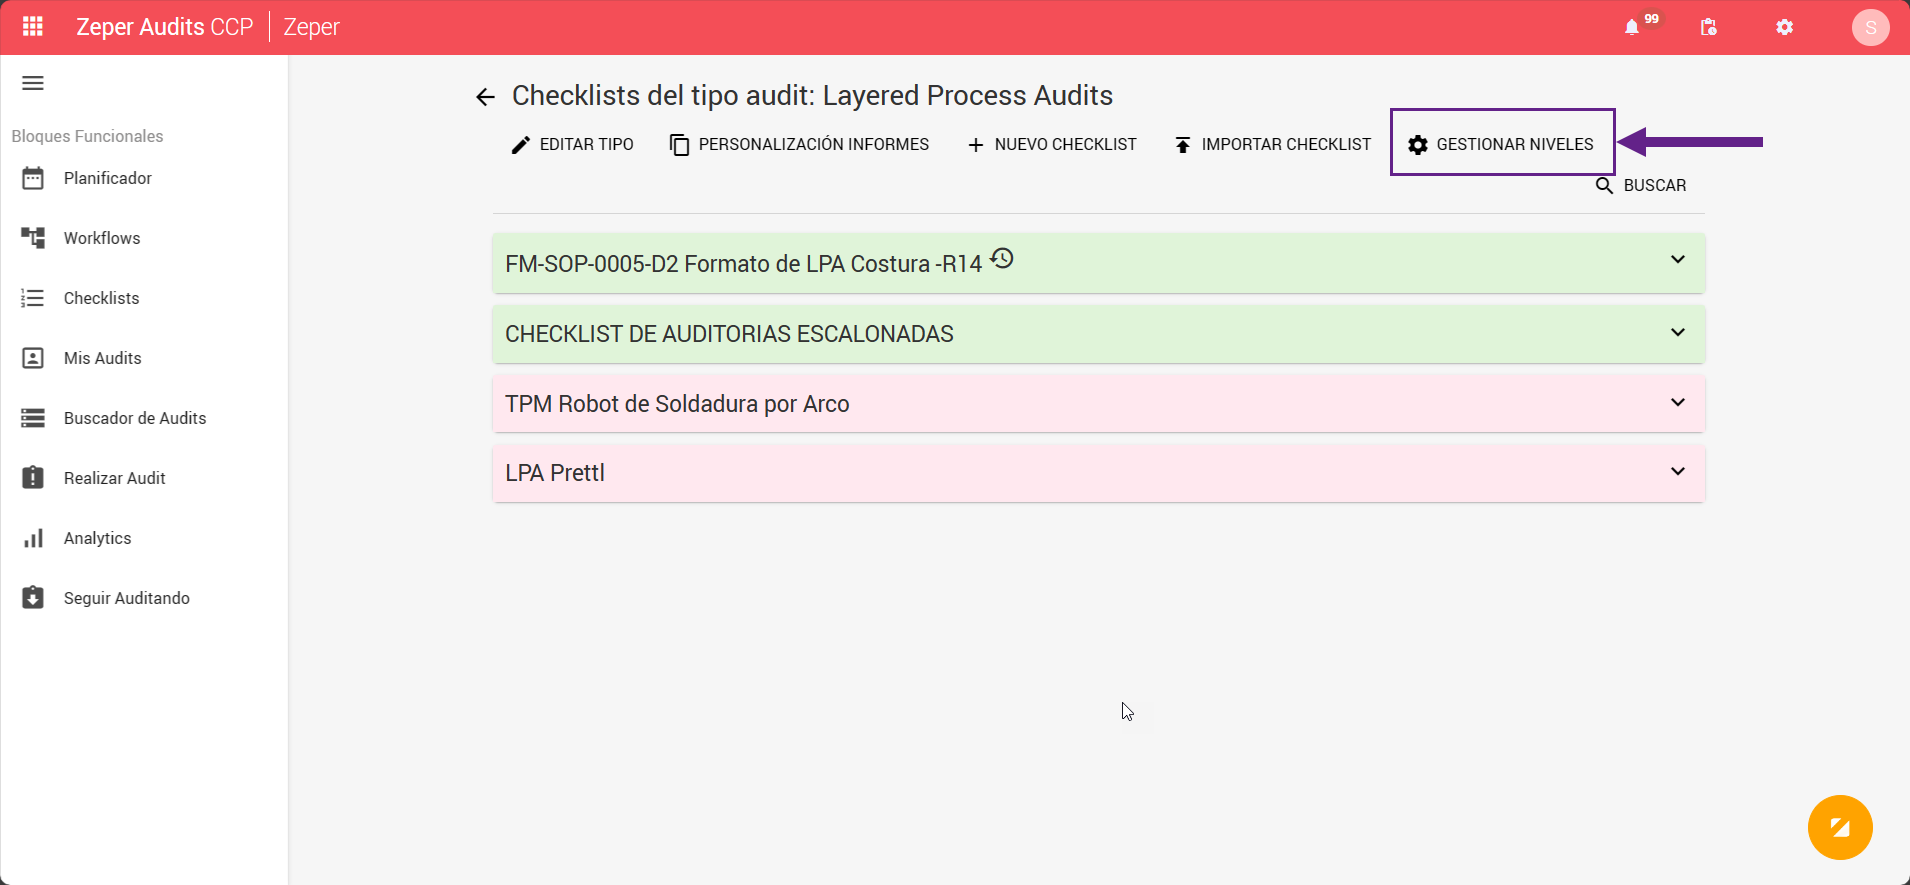Go to Analytics in the sidebar

pyautogui.click(x=97, y=538)
